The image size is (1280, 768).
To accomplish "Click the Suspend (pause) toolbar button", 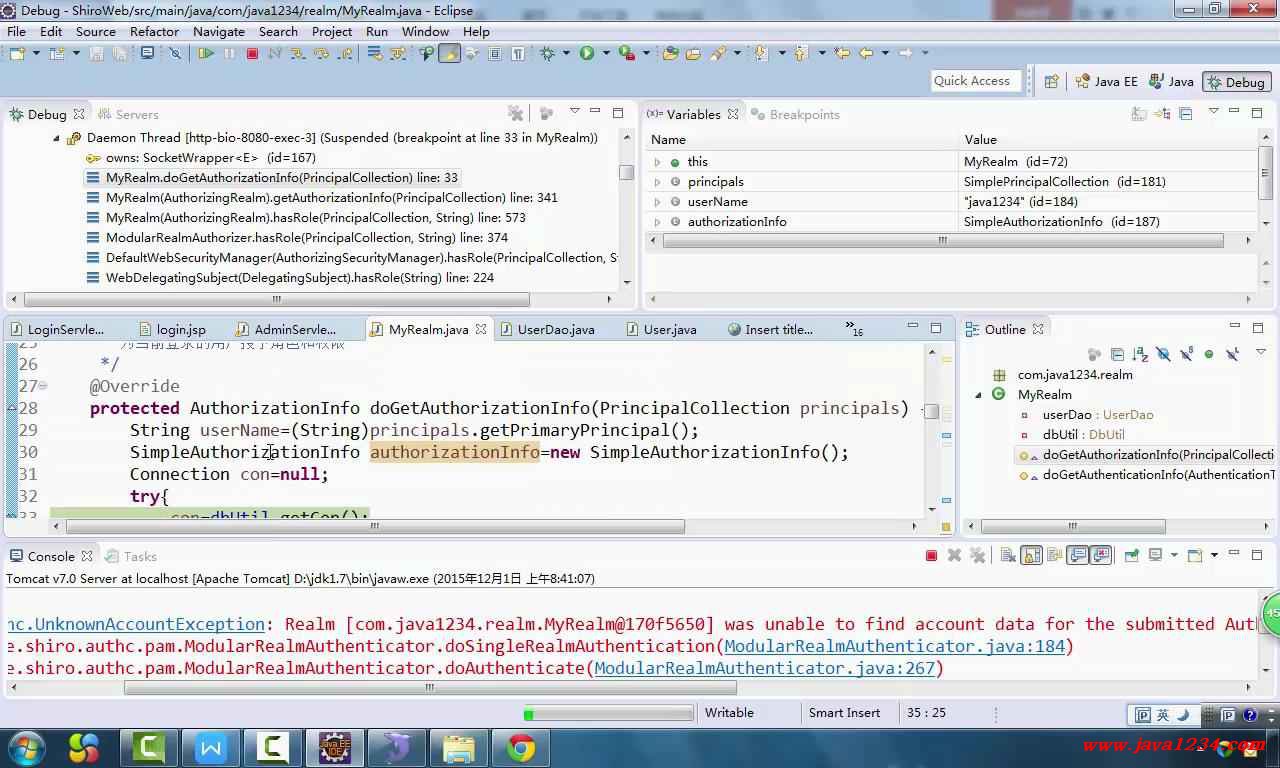I will [x=229, y=53].
